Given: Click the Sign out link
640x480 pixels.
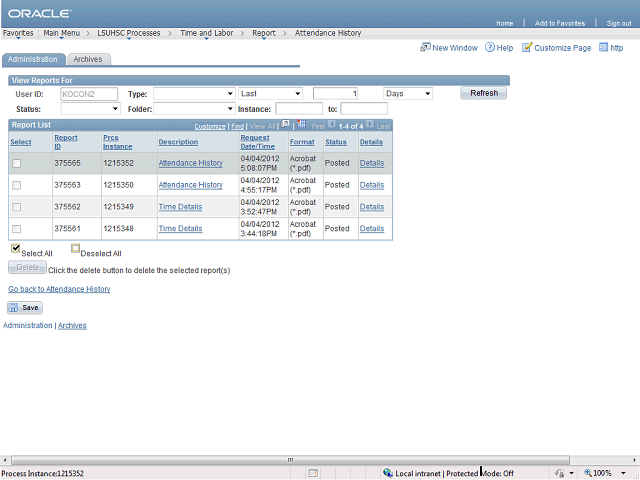Looking at the screenshot, I should (x=619, y=23).
